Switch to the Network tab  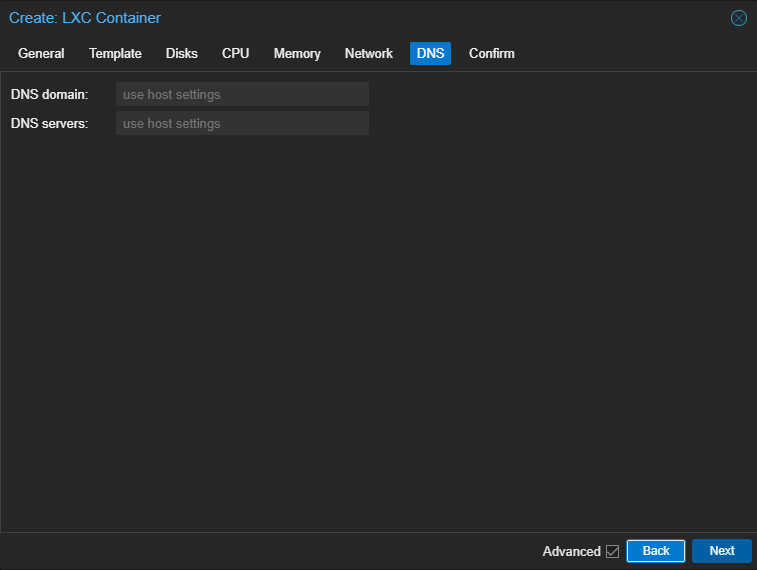[x=368, y=53]
